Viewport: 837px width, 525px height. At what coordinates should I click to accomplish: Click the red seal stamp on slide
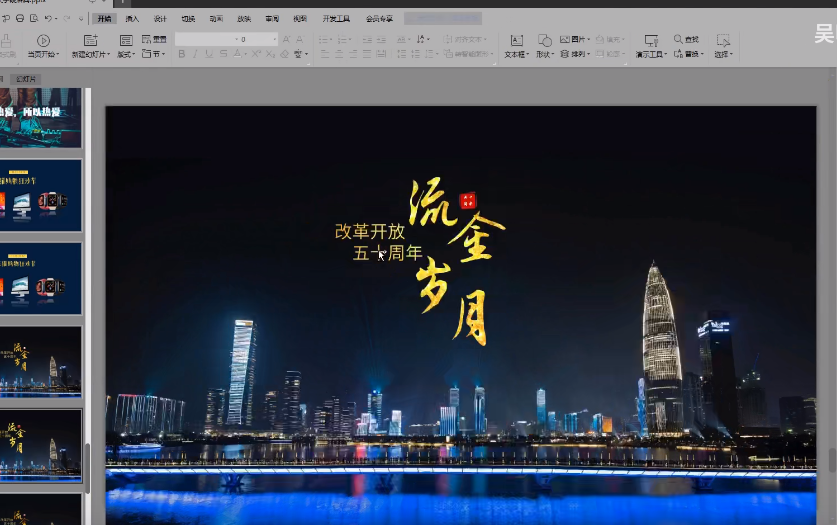tap(468, 201)
